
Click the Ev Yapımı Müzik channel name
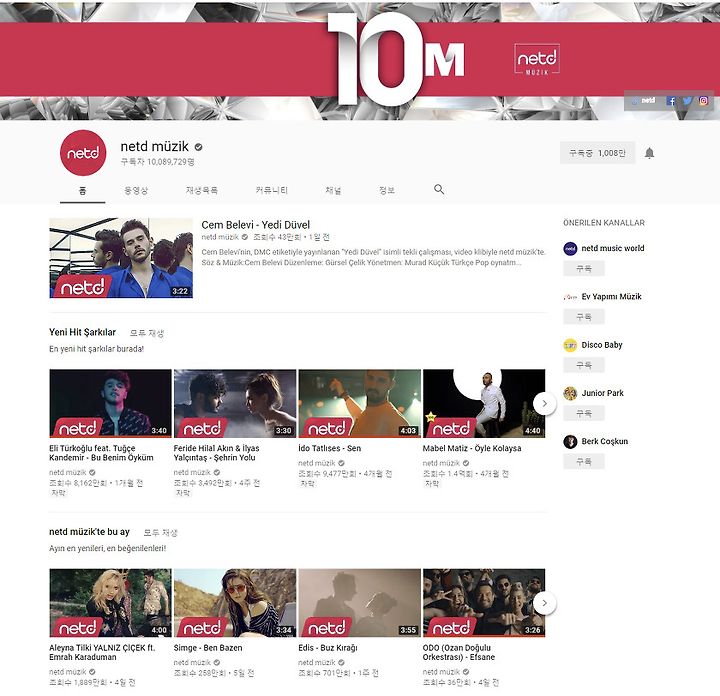point(611,297)
